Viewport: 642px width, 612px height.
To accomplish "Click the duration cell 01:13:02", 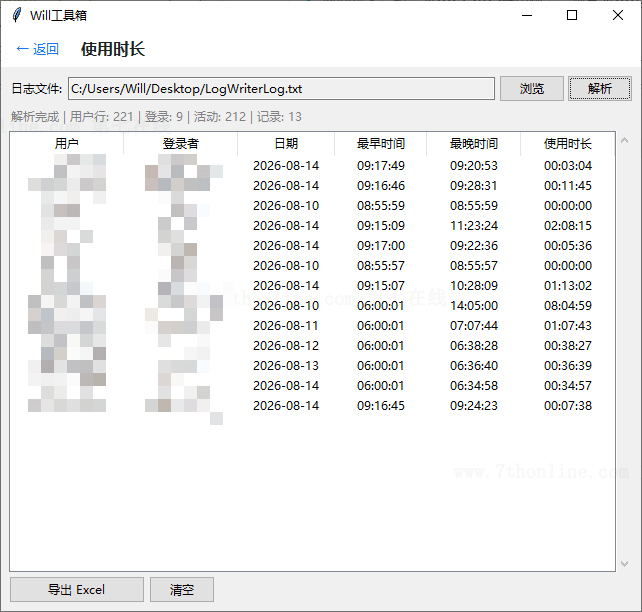I will pos(567,285).
